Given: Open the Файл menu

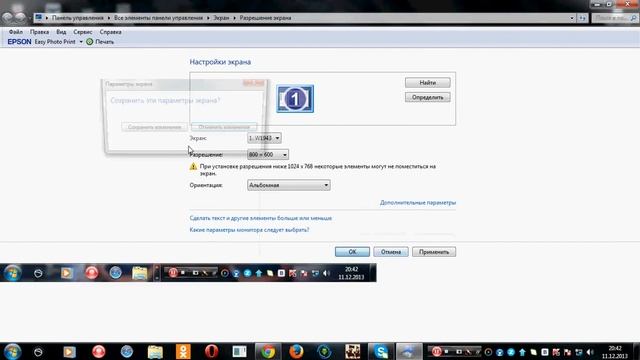Looking at the screenshot, I should coord(16,32).
